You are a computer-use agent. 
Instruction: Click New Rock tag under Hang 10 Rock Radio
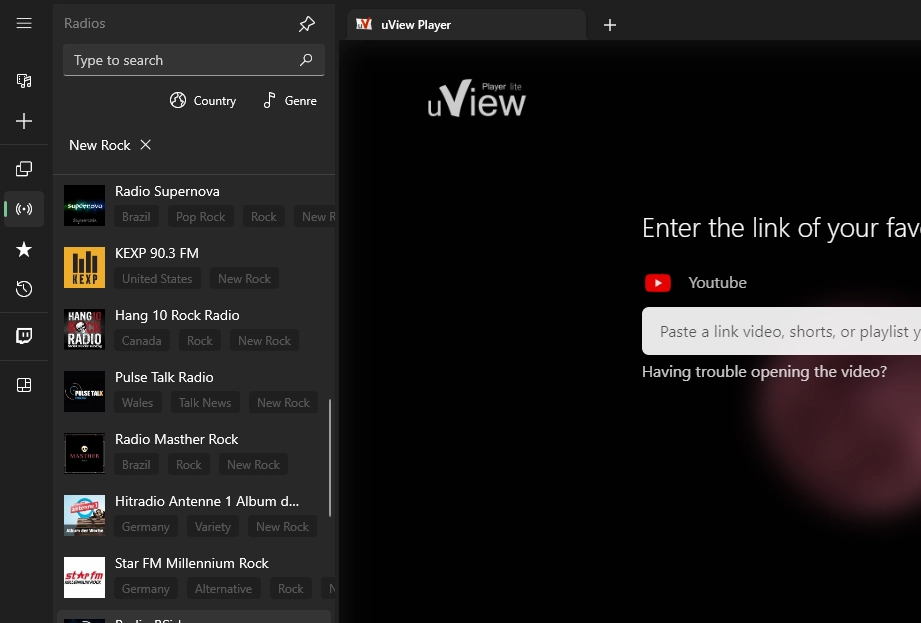tap(264, 341)
